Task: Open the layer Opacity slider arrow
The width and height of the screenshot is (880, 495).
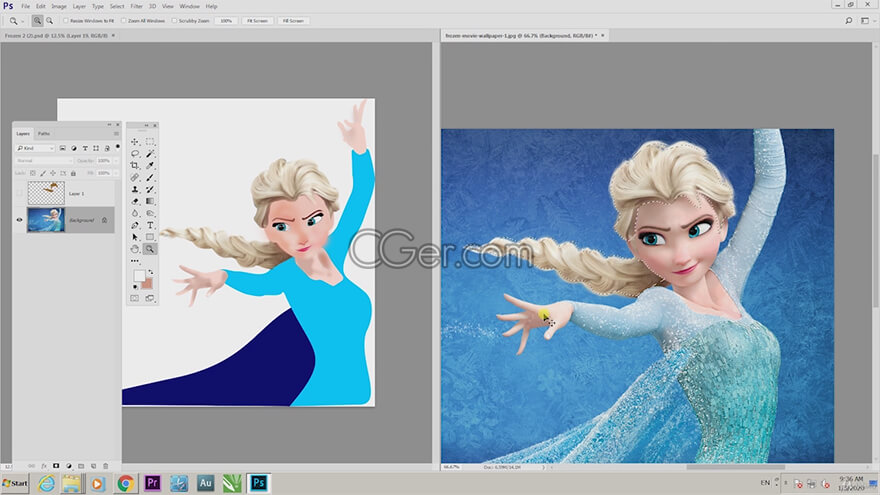Action: tap(116, 161)
